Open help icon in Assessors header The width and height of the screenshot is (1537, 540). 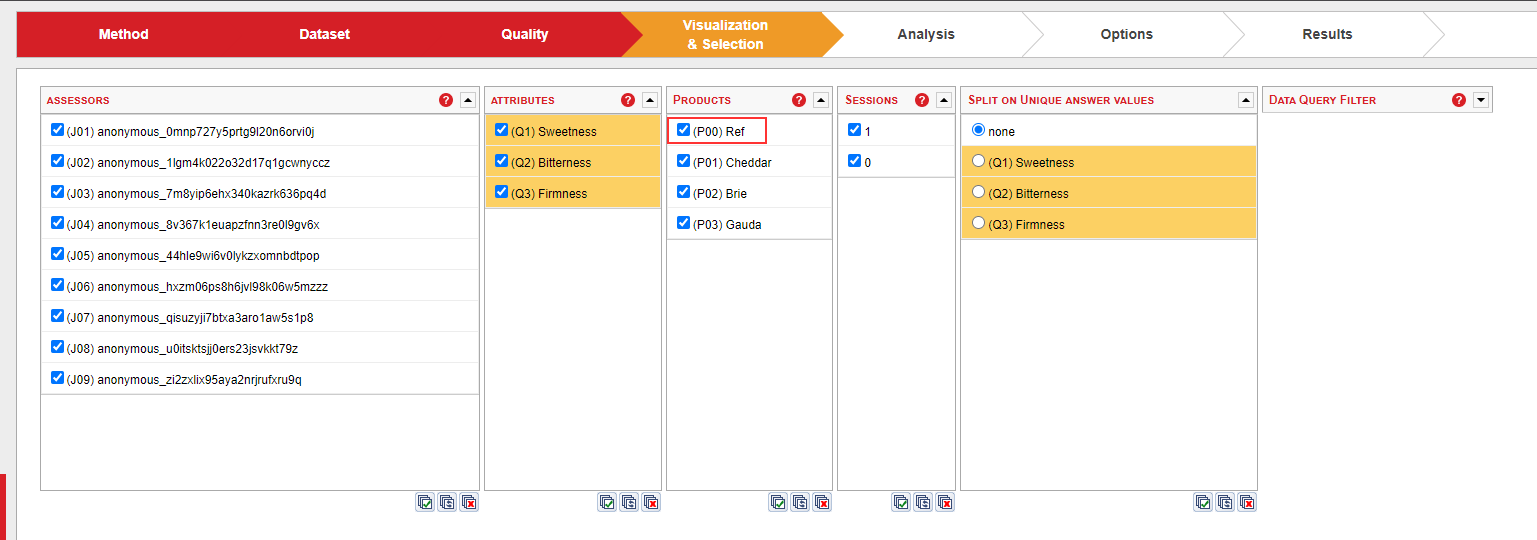[446, 100]
